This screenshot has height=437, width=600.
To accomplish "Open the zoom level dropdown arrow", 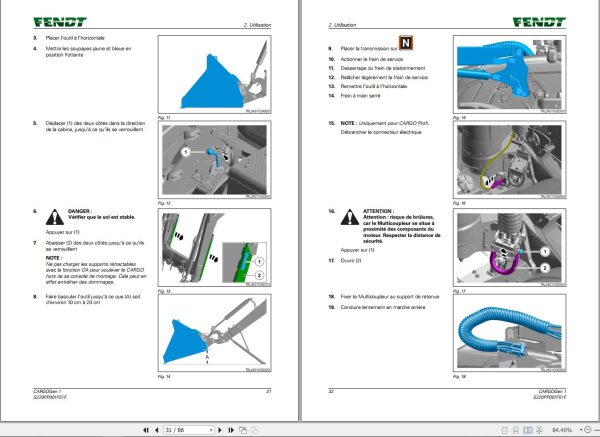I will click(x=581, y=430).
